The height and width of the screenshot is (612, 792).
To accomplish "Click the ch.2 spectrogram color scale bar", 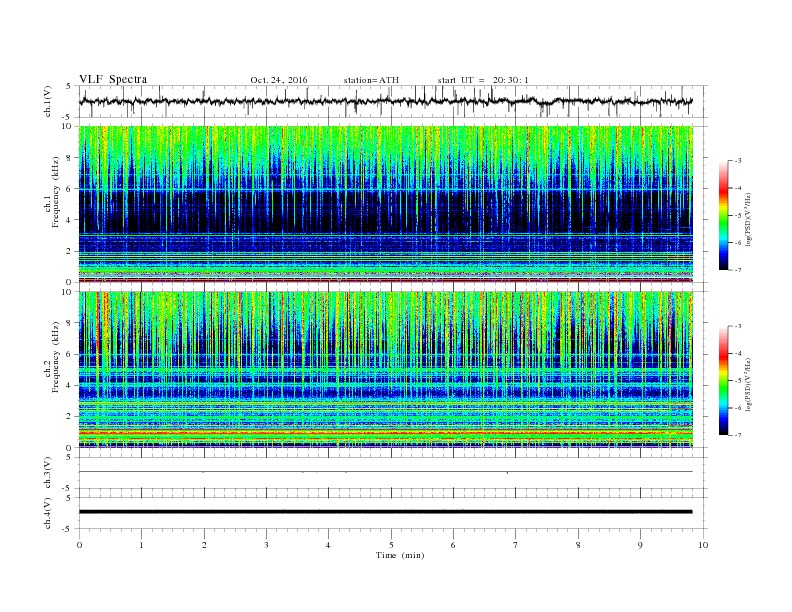I will [723, 380].
